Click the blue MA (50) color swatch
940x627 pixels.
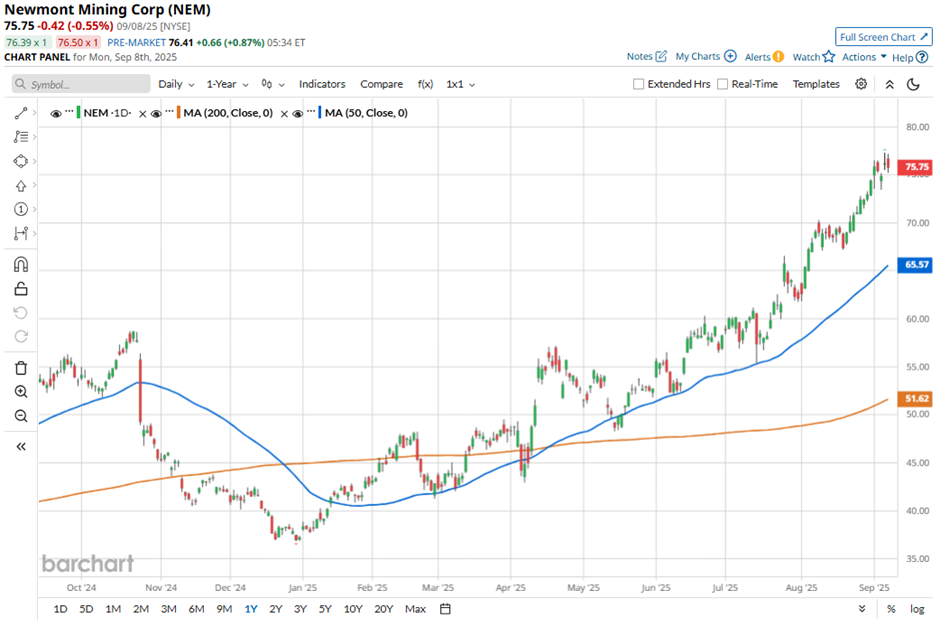[320, 113]
